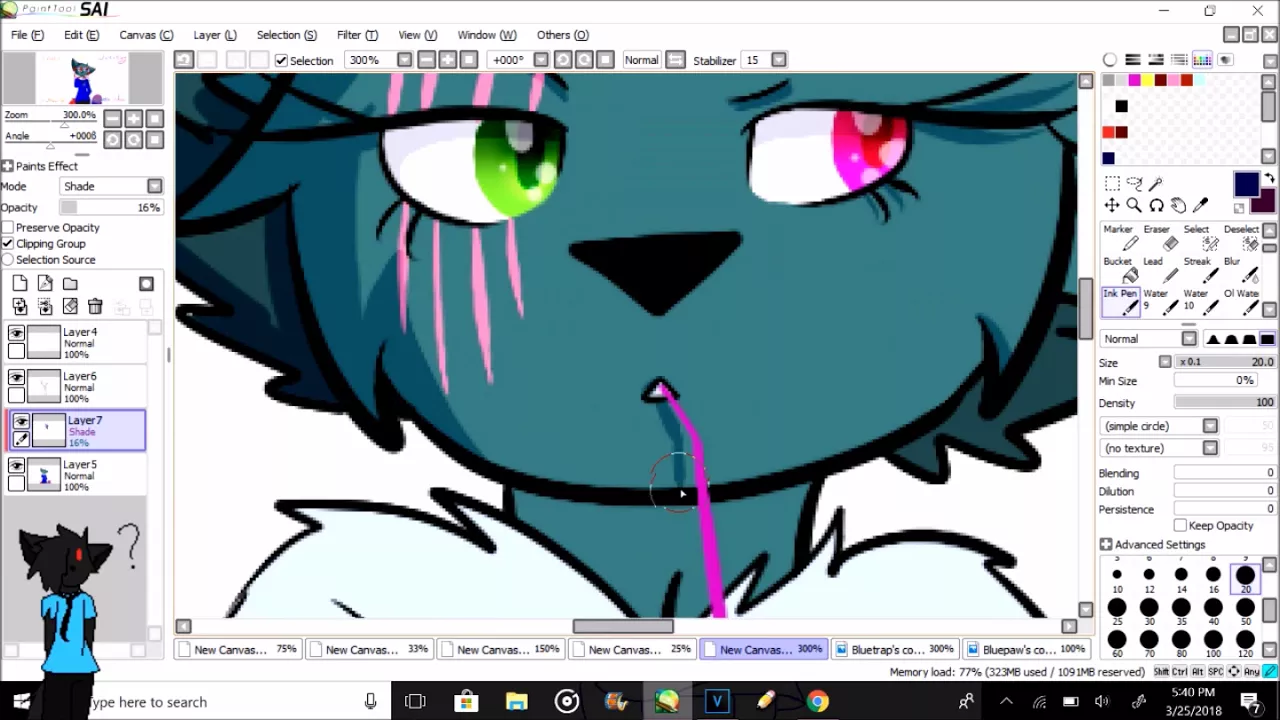Screen dimensions: 1280x720
Task: Toggle Preserve Opacity checkbox
Action: click(x=8, y=228)
